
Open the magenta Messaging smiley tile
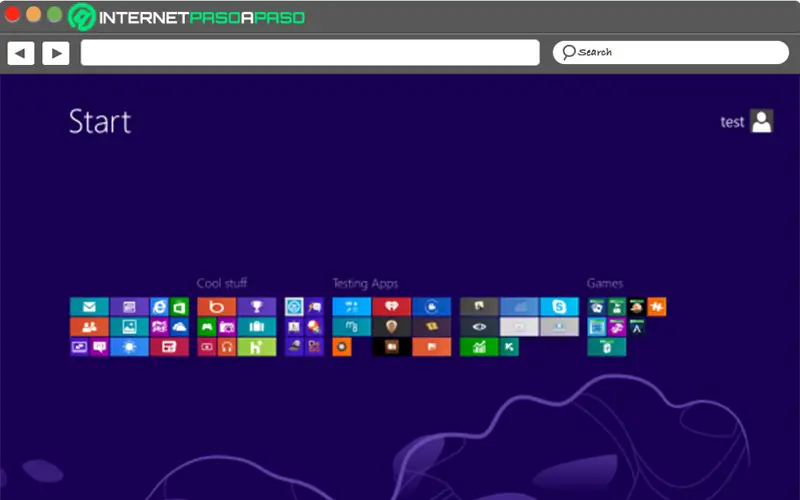pos(99,347)
